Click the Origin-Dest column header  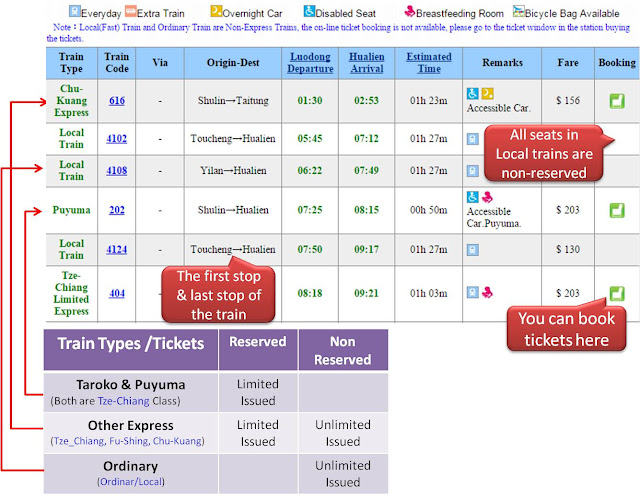click(233, 63)
